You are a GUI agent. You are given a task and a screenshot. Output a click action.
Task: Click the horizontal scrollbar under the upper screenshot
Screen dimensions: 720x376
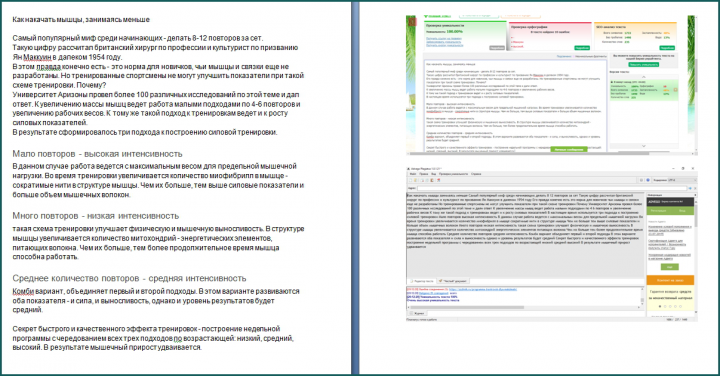coord(551,153)
